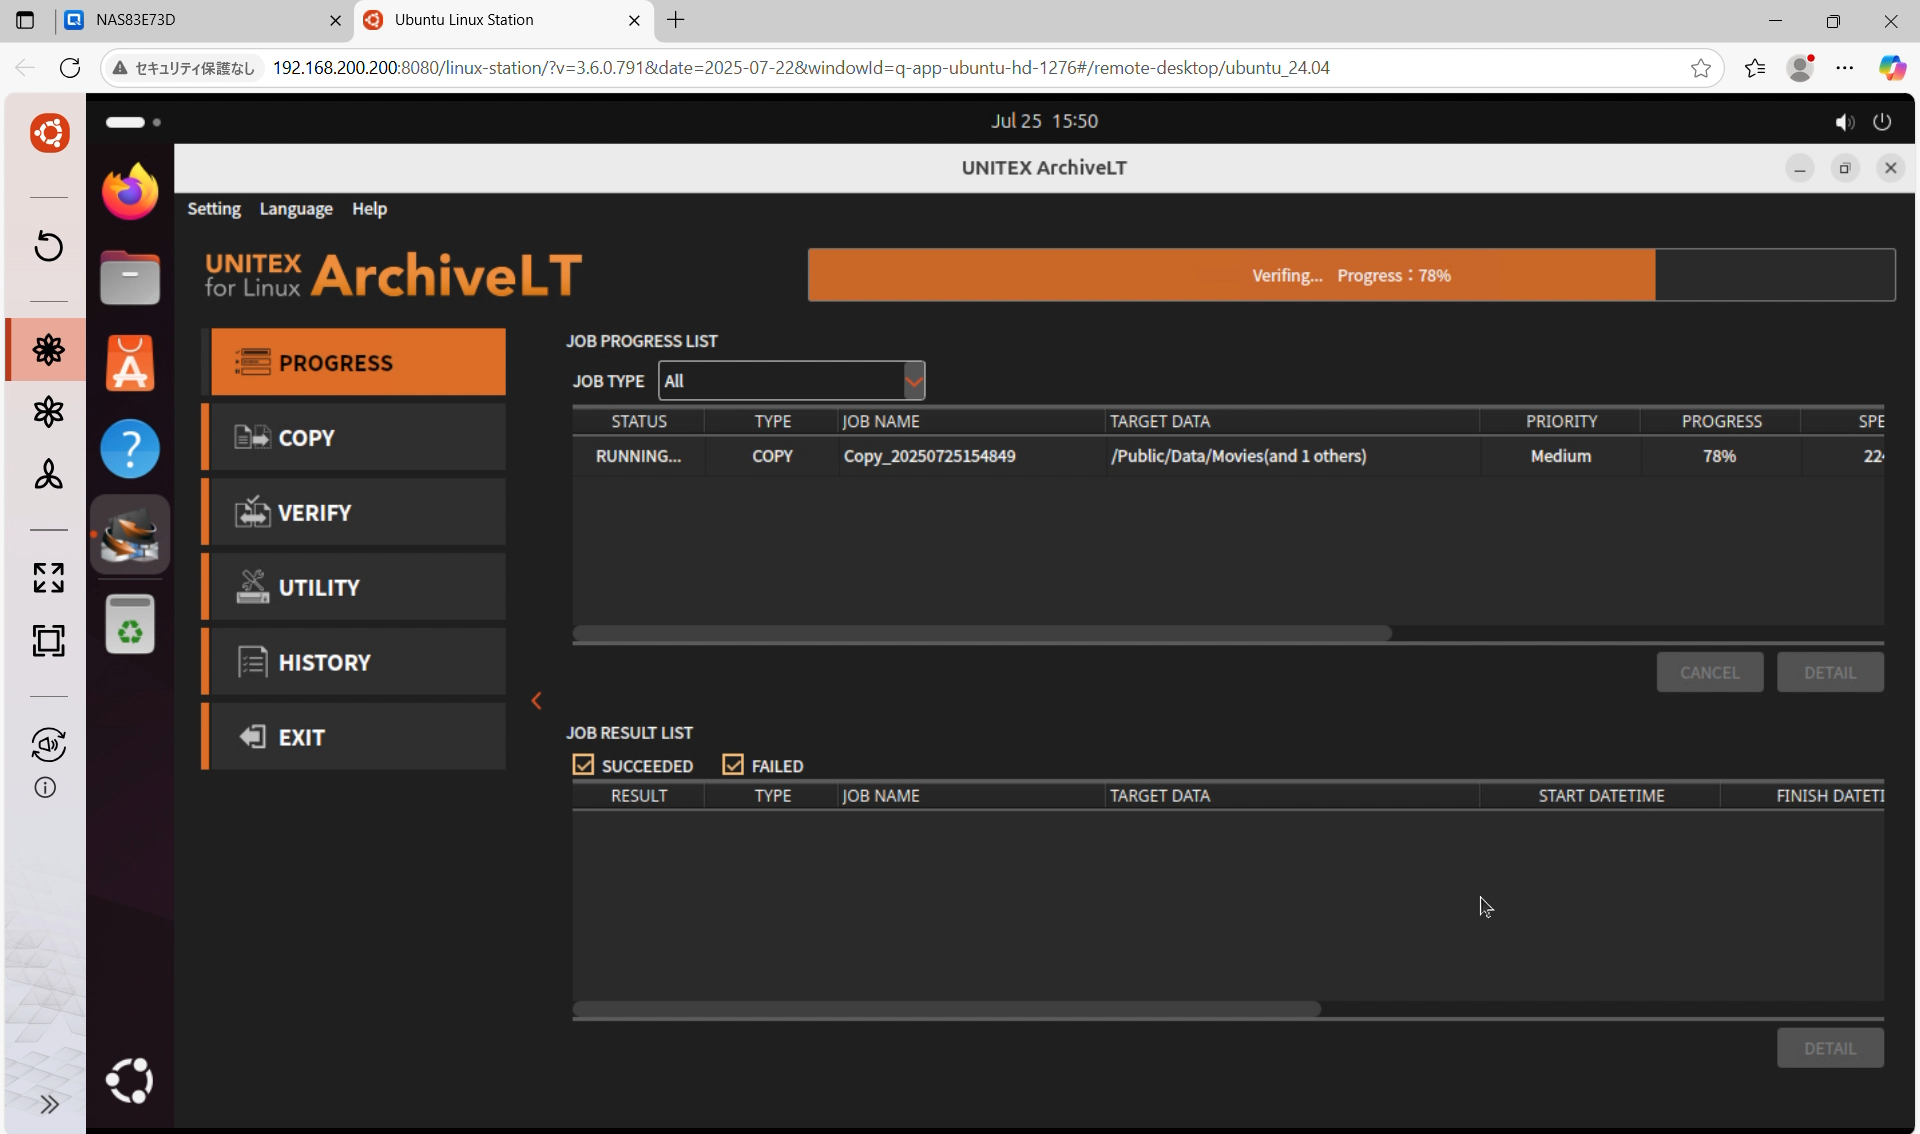Click the JOB NAME header in result list
The image size is (1920, 1134).
click(x=881, y=795)
